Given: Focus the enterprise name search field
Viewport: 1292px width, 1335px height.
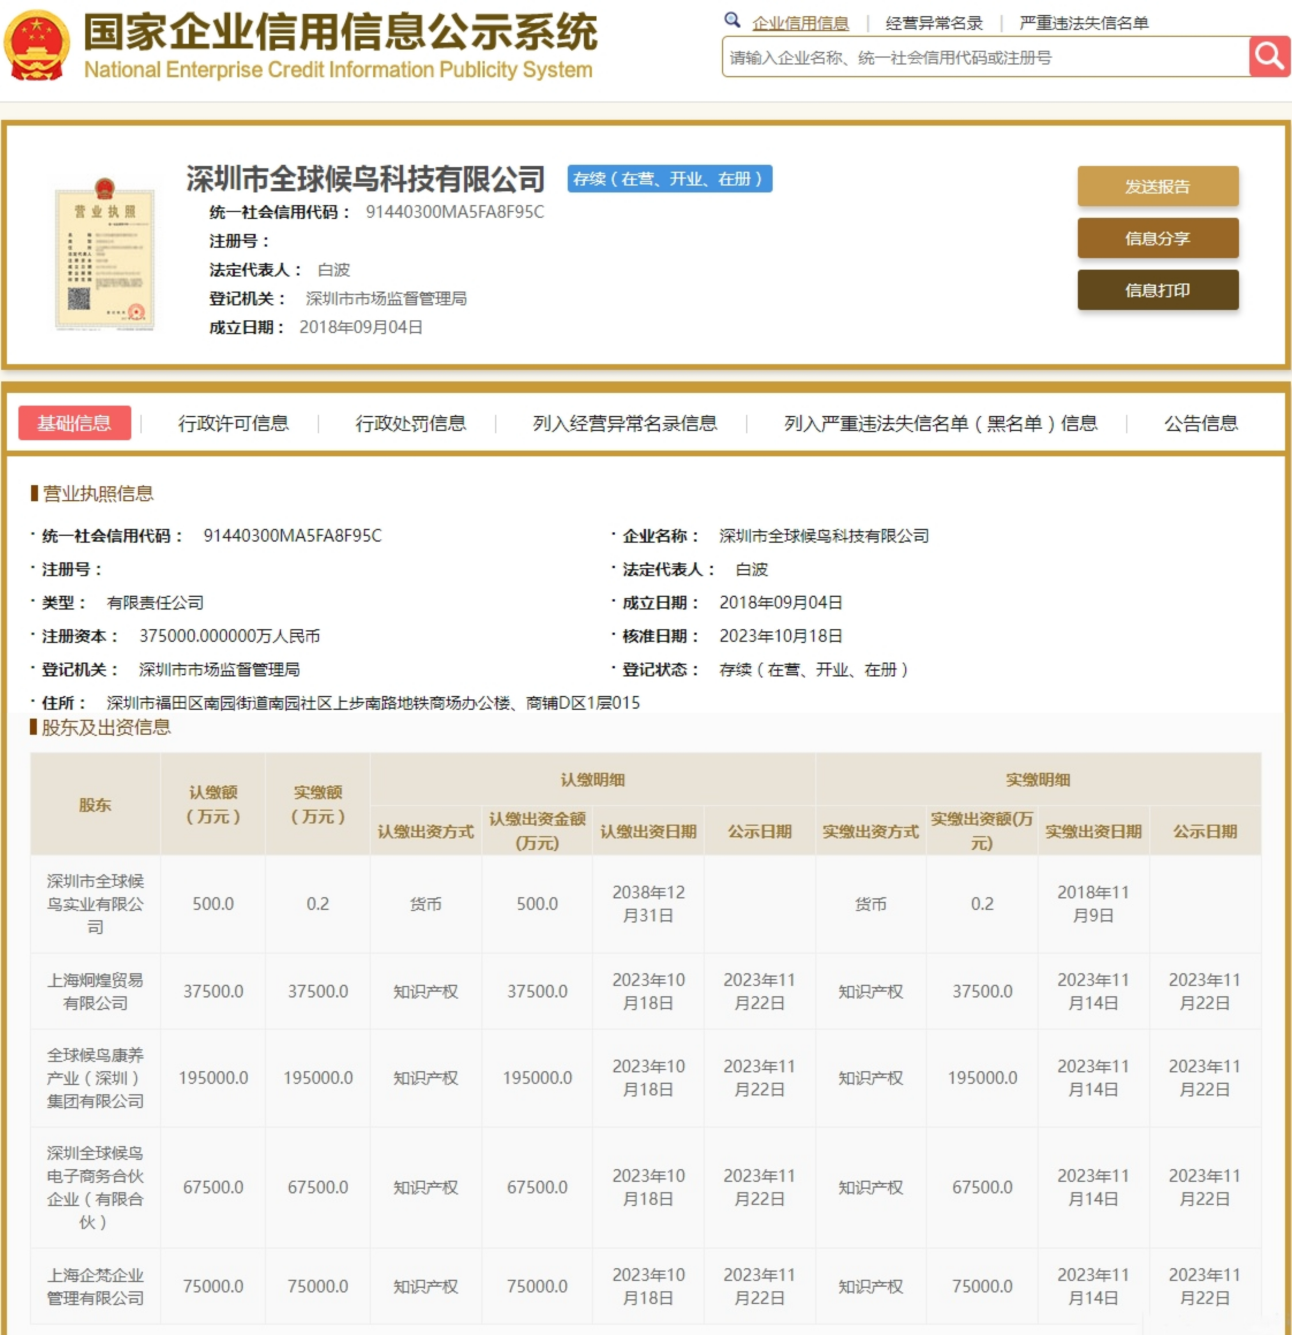Looking at the screenshot, I should click(x=985, y=57).
